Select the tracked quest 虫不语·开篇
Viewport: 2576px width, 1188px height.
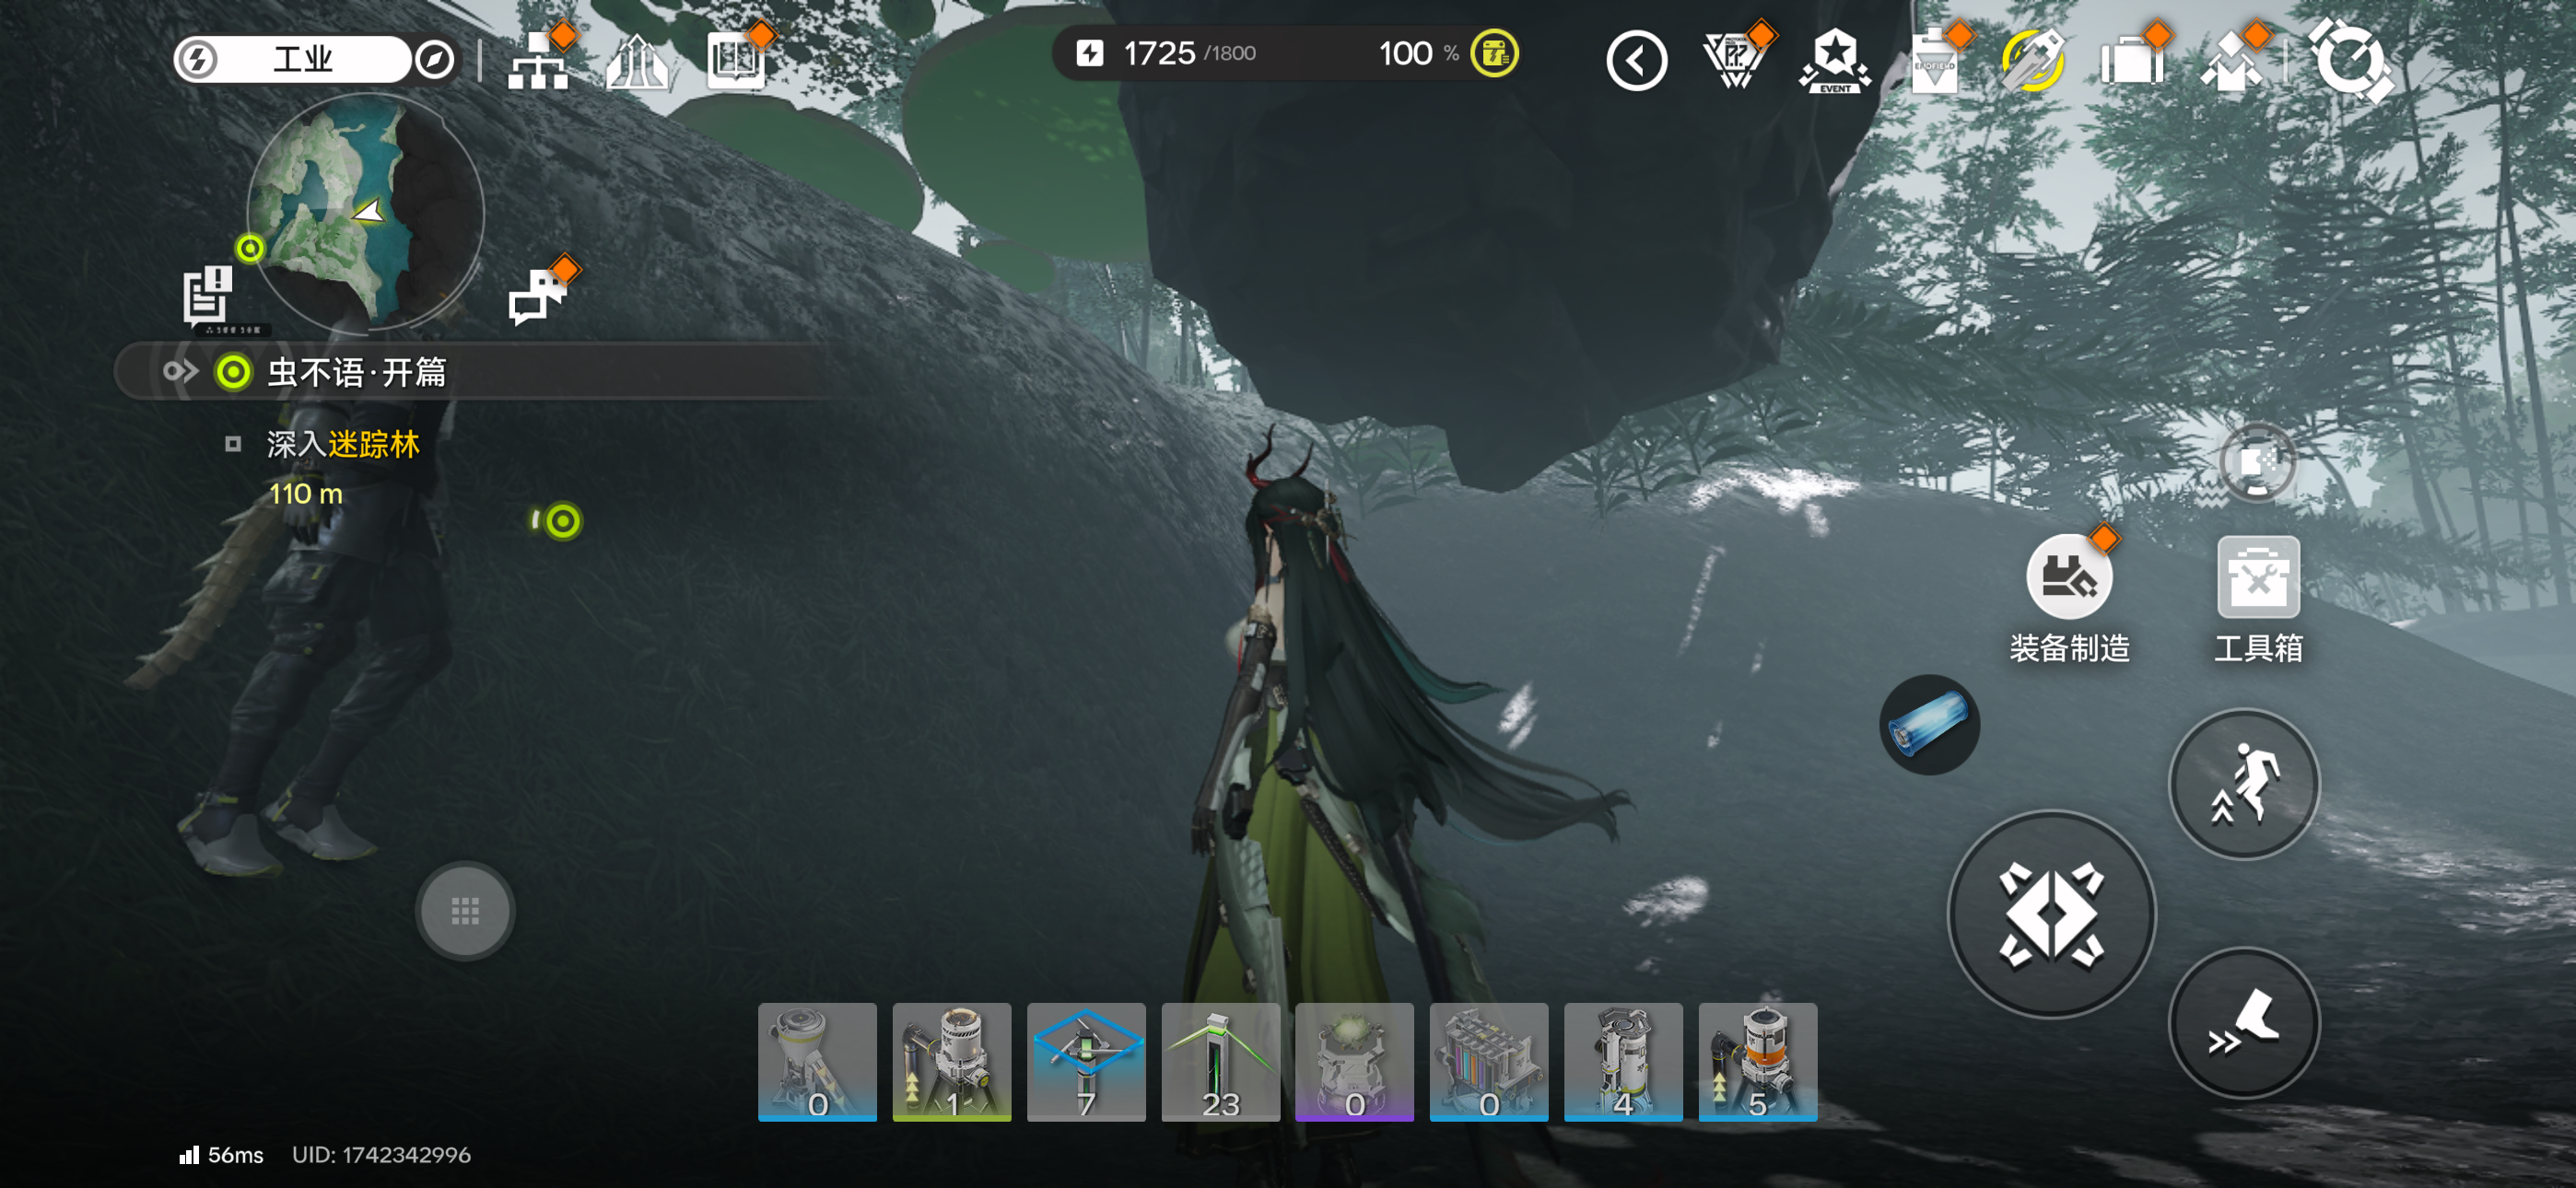(x=480, y=372)
